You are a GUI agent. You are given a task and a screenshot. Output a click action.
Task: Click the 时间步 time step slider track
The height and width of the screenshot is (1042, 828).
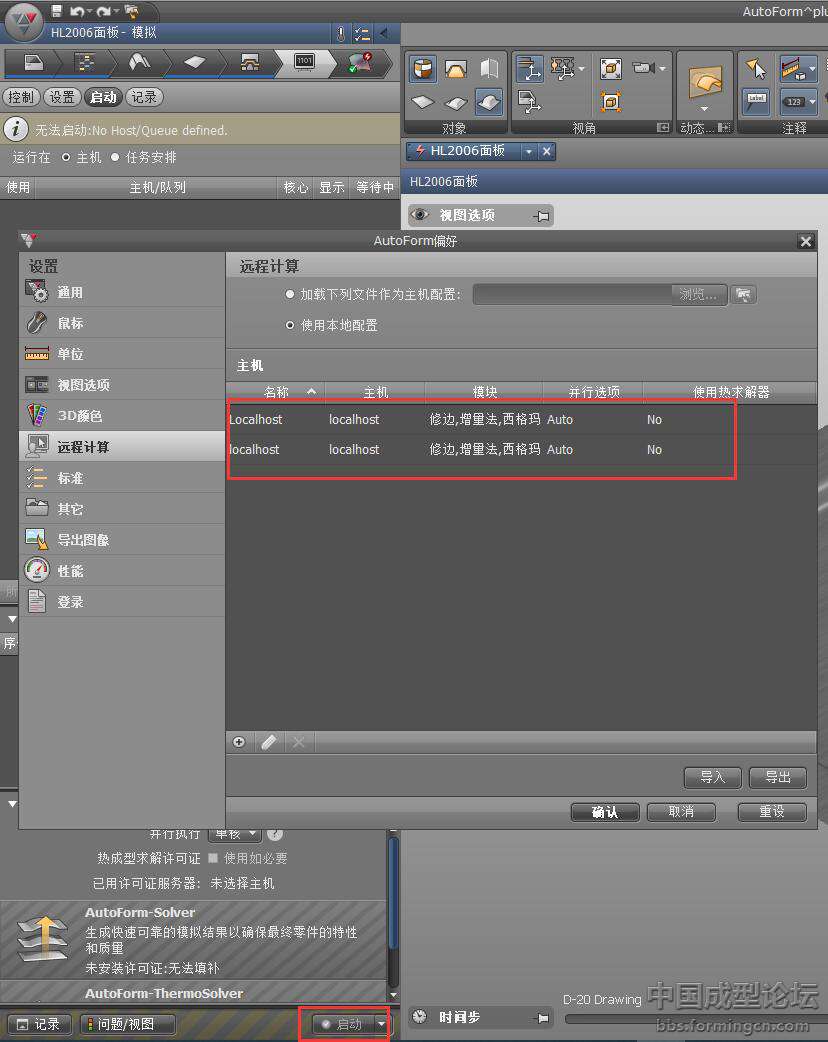(x=690, y=1019)
